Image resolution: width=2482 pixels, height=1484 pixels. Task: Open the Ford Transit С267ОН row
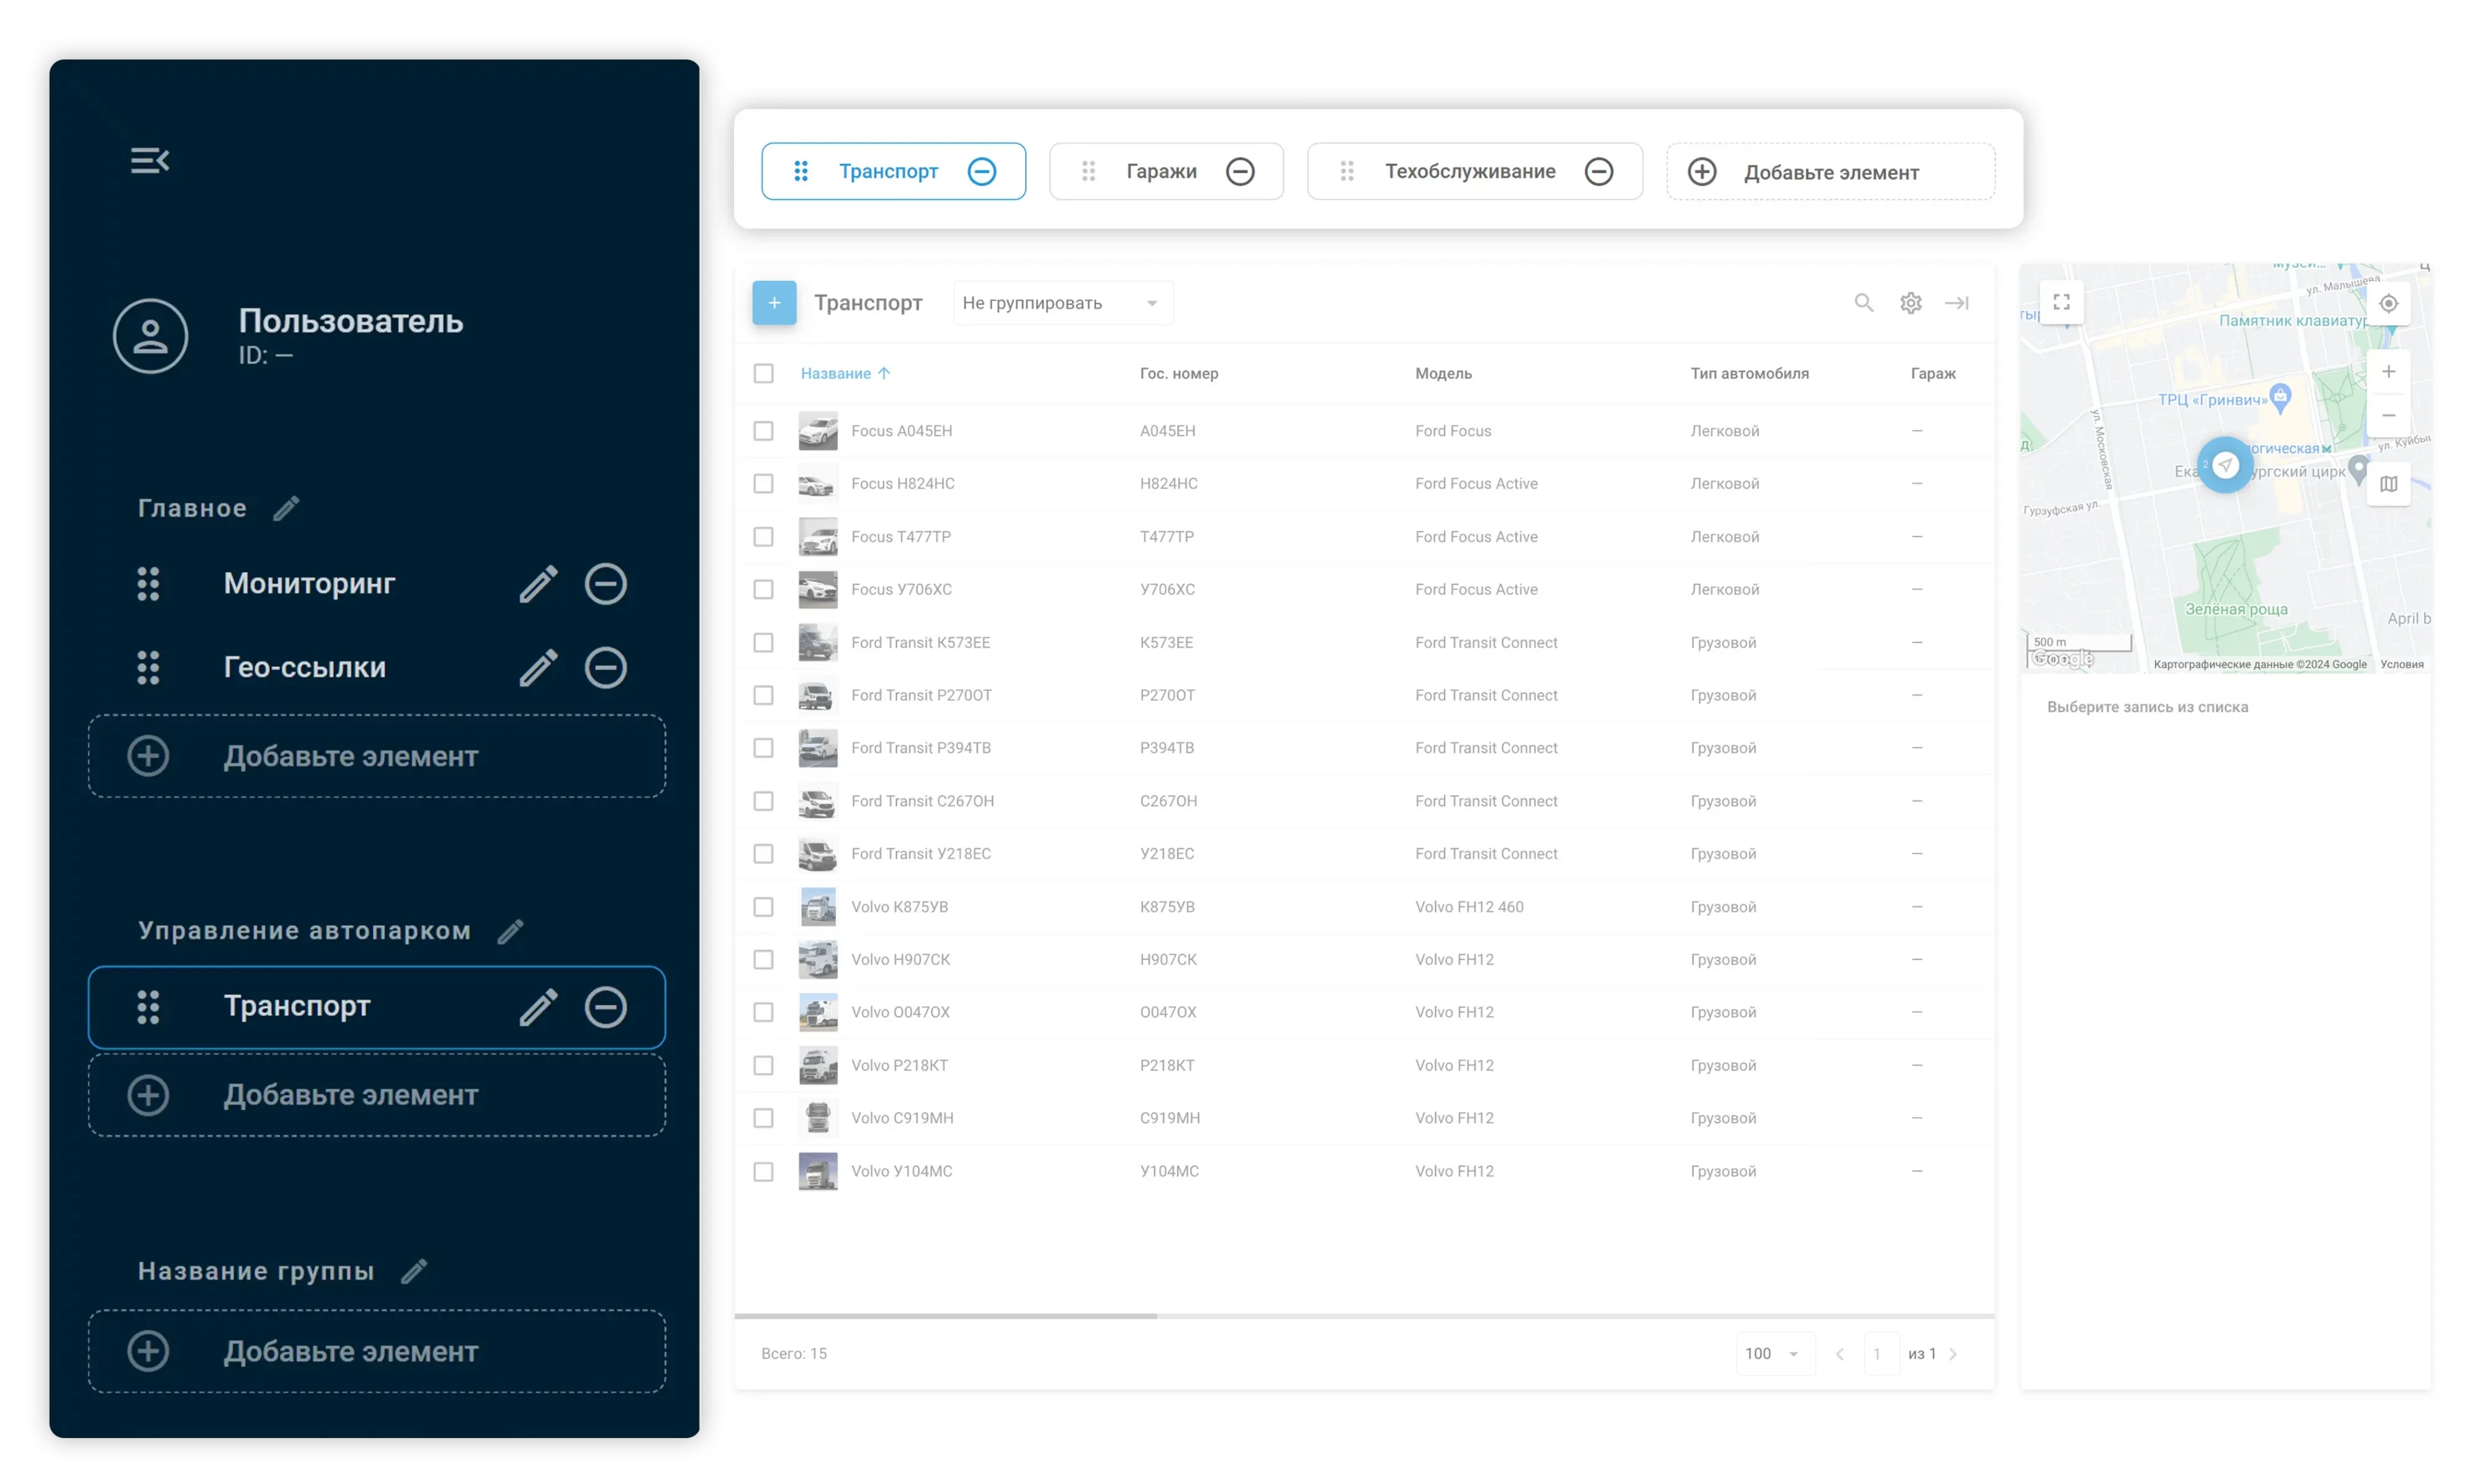1364,801
